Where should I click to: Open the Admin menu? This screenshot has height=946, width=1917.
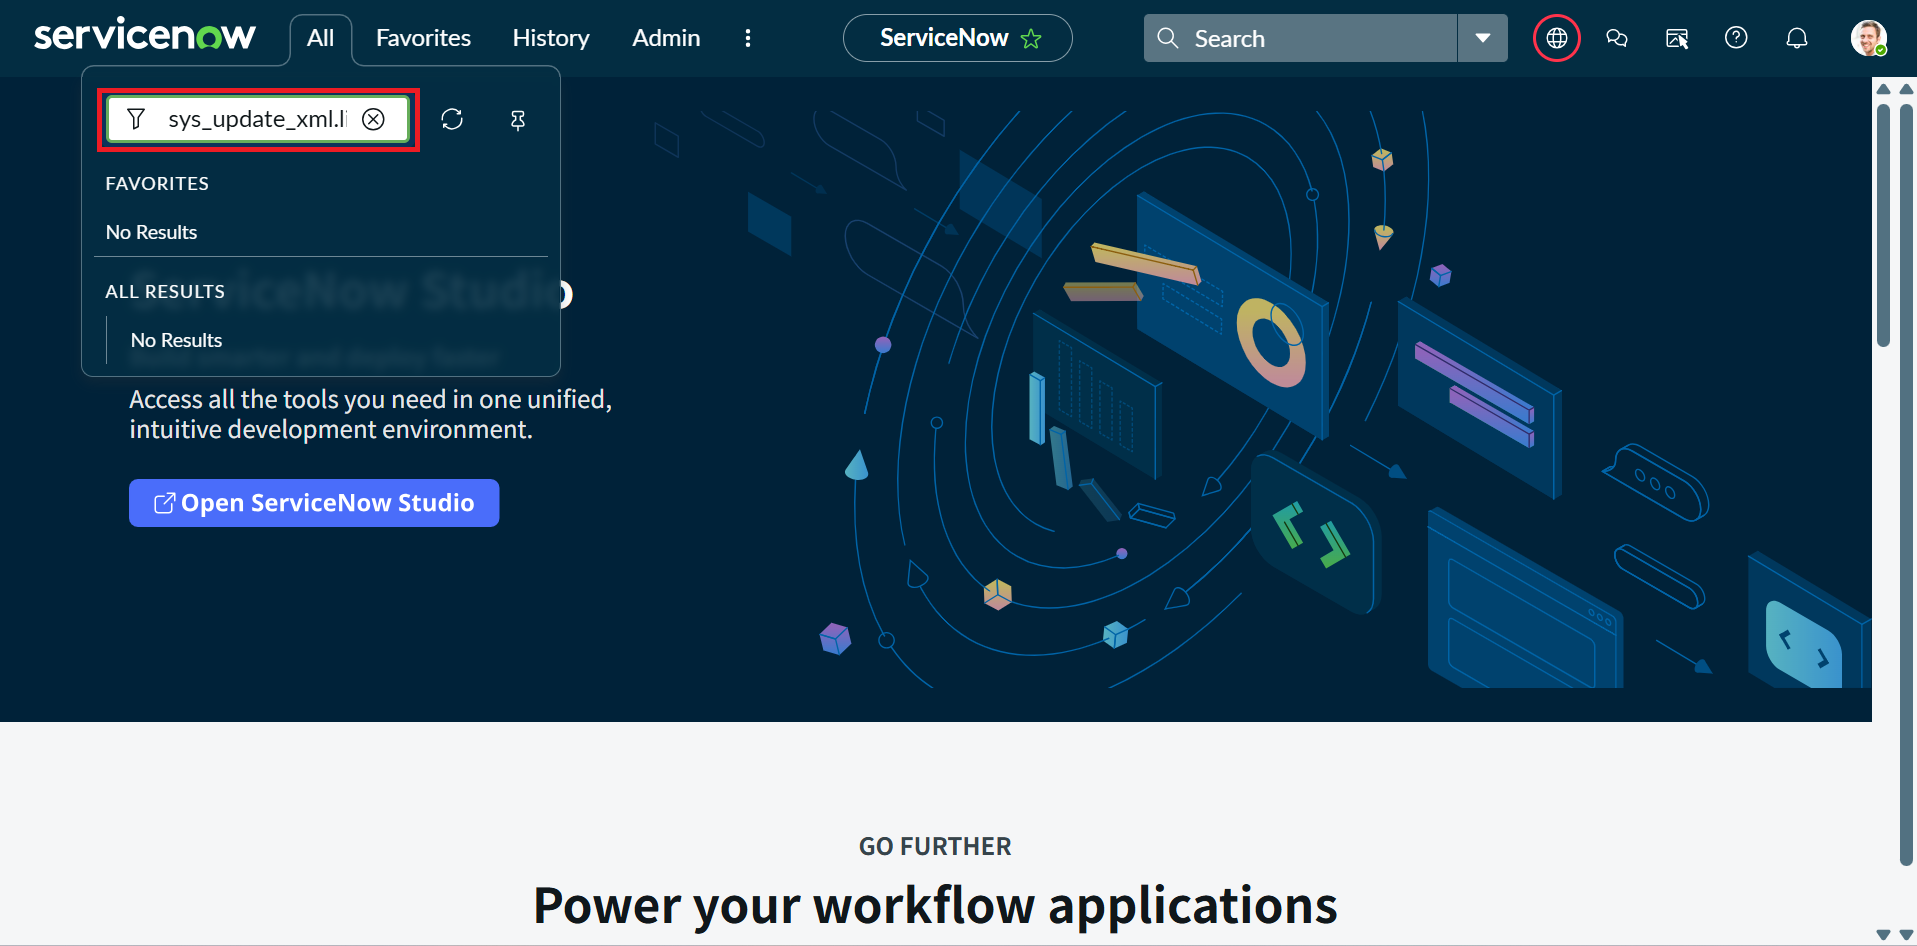click(666, 38)
